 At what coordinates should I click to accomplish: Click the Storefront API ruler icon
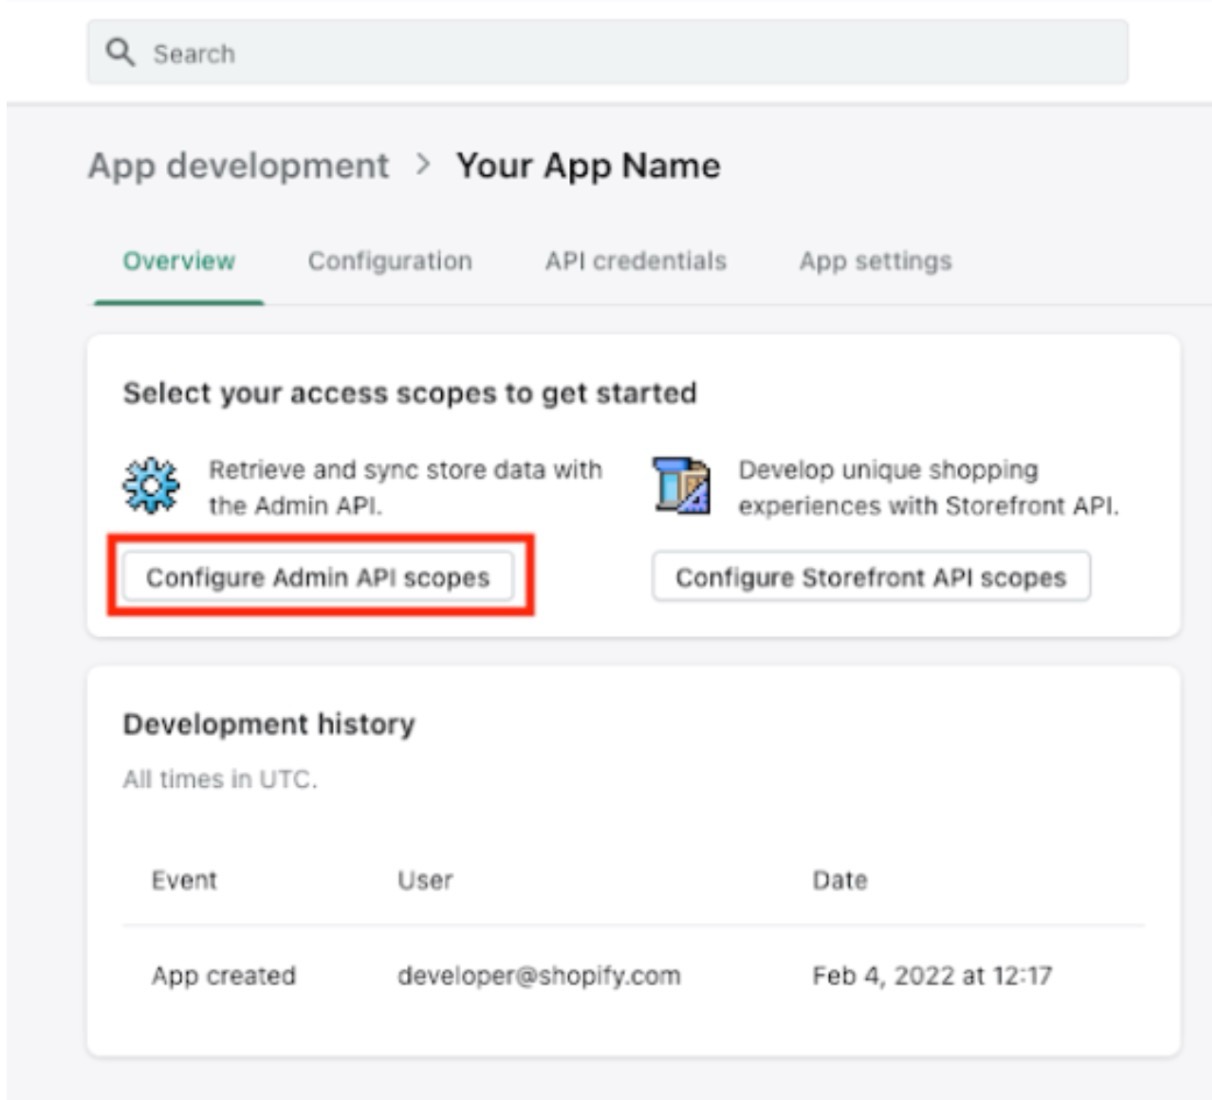point(681,486)
